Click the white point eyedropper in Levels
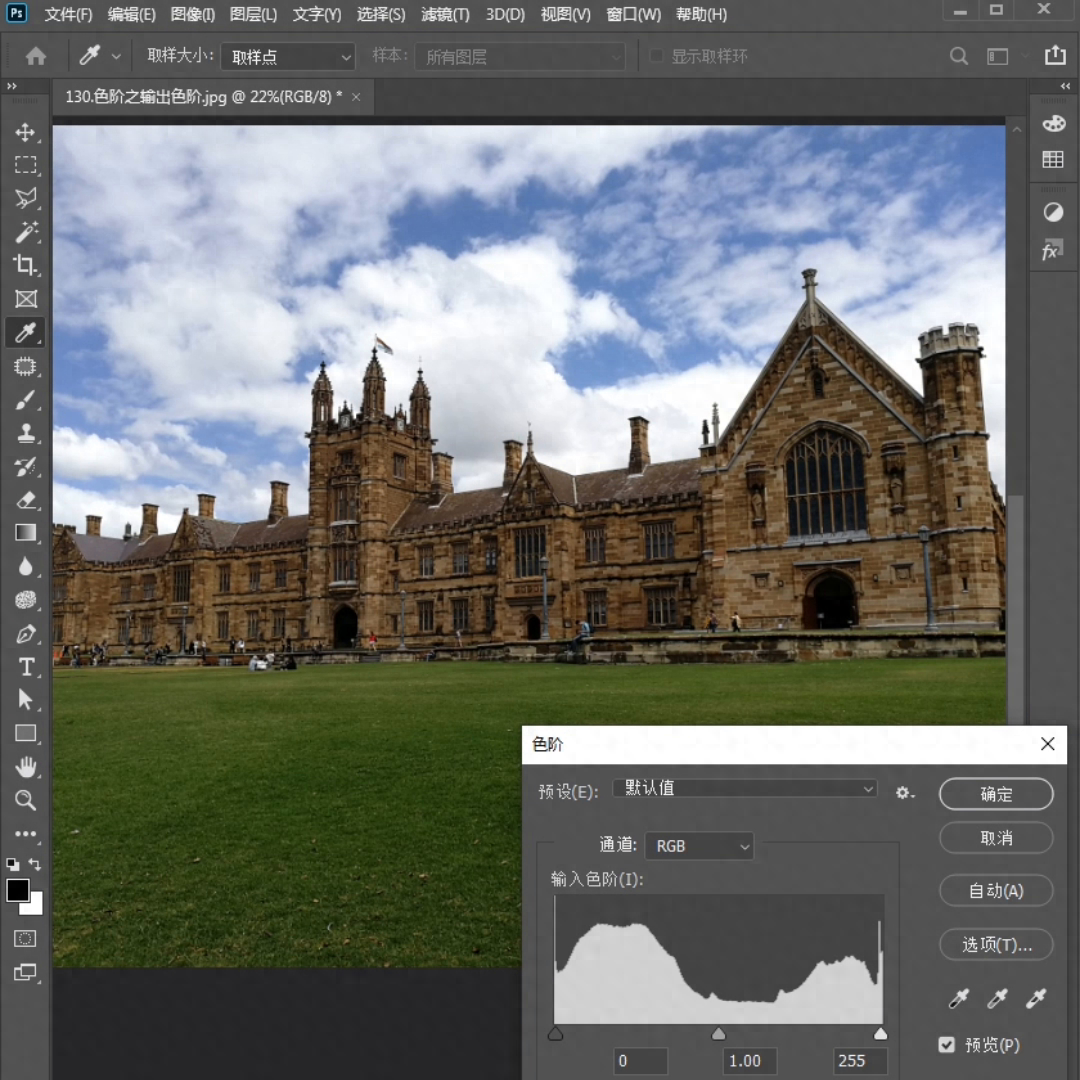 1036,998
